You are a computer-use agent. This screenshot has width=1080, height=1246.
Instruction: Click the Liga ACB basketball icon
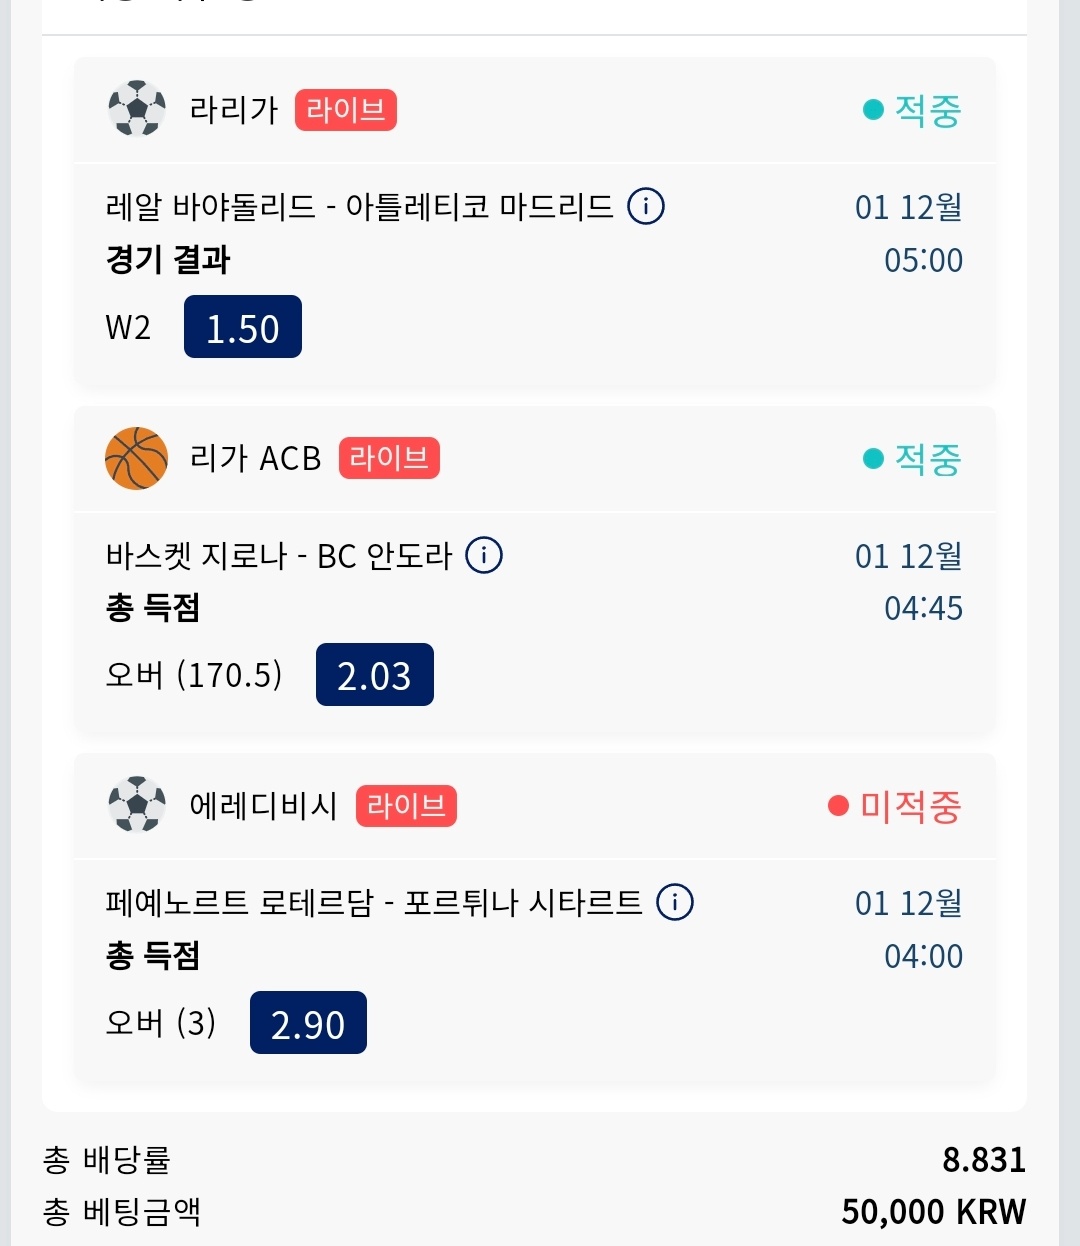[137, 459]
